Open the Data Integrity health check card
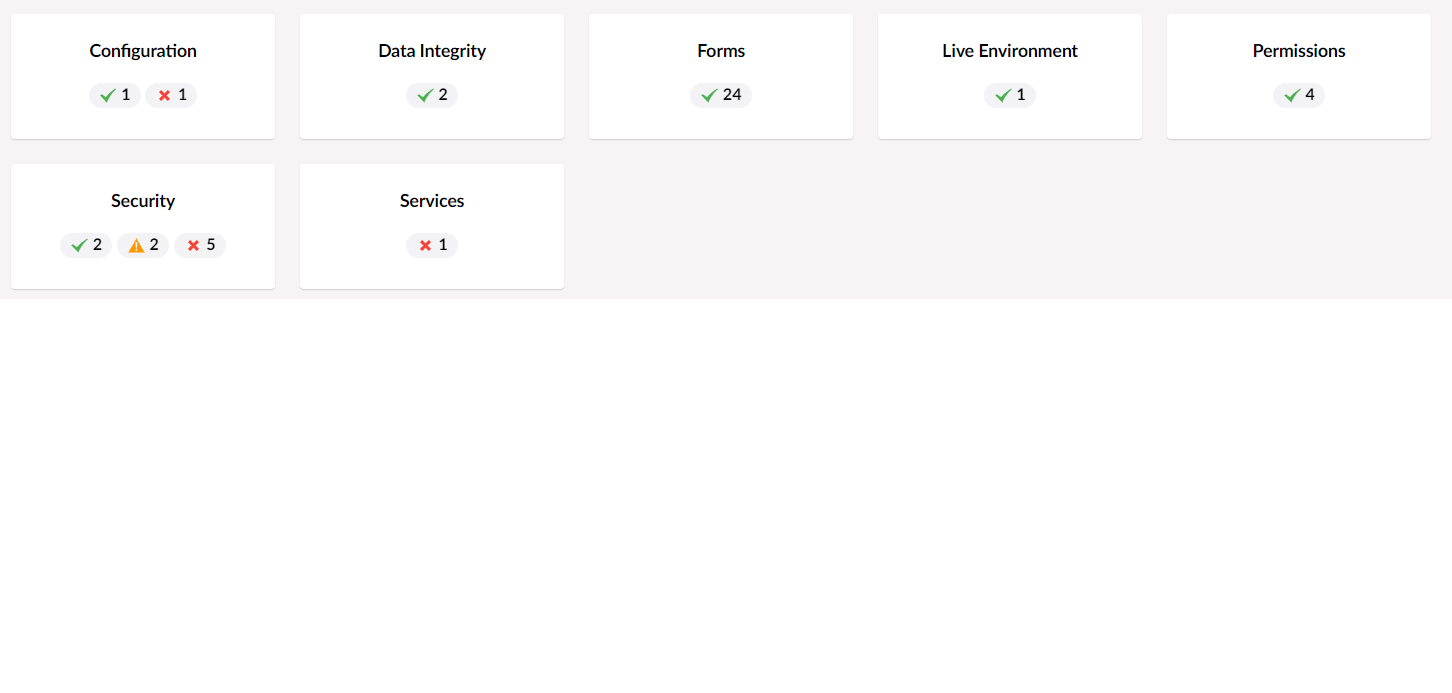Screen dimensions: 1452x693 [432, 76]
